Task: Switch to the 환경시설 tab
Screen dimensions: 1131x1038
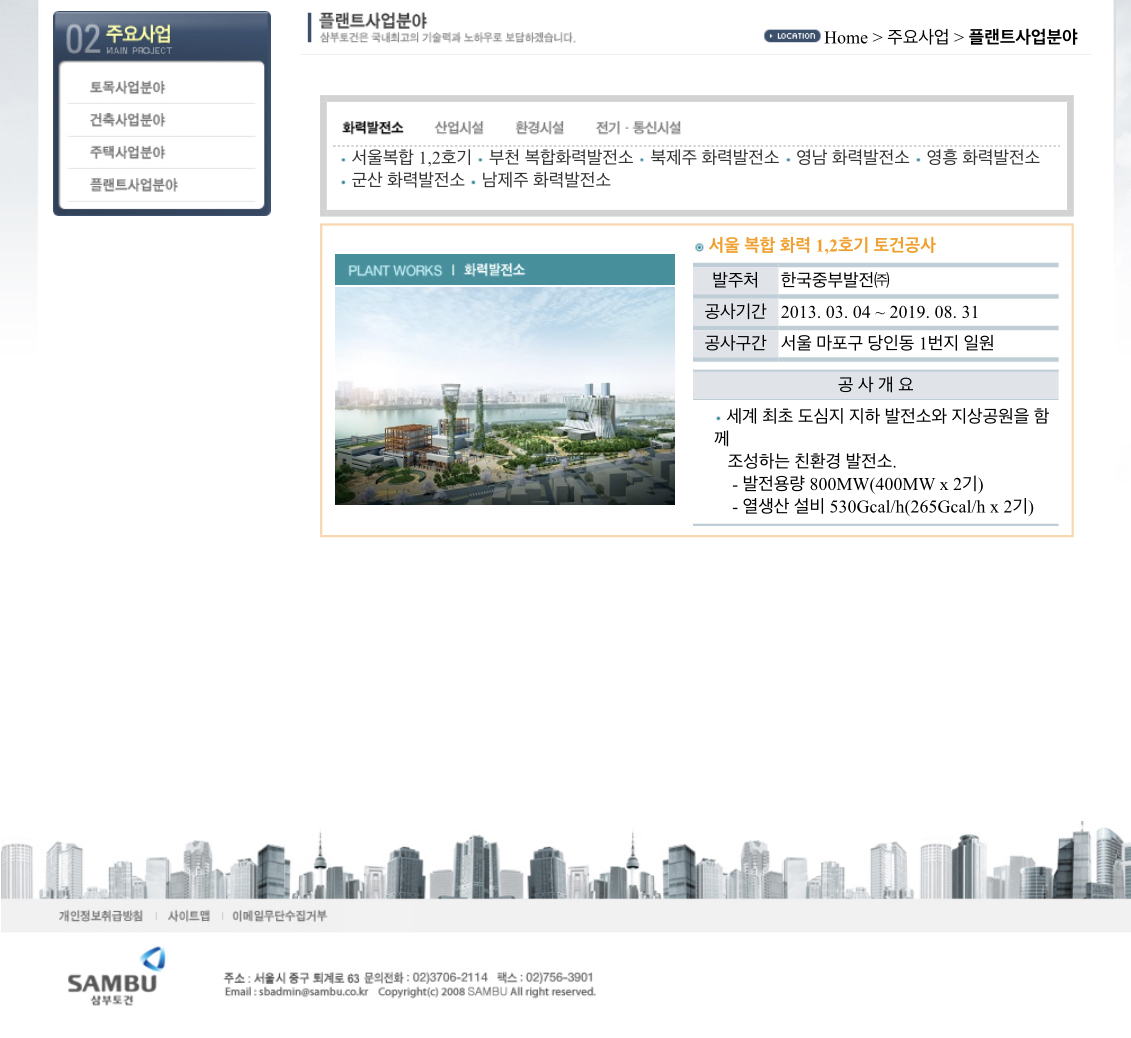Action: click(540, 128)
